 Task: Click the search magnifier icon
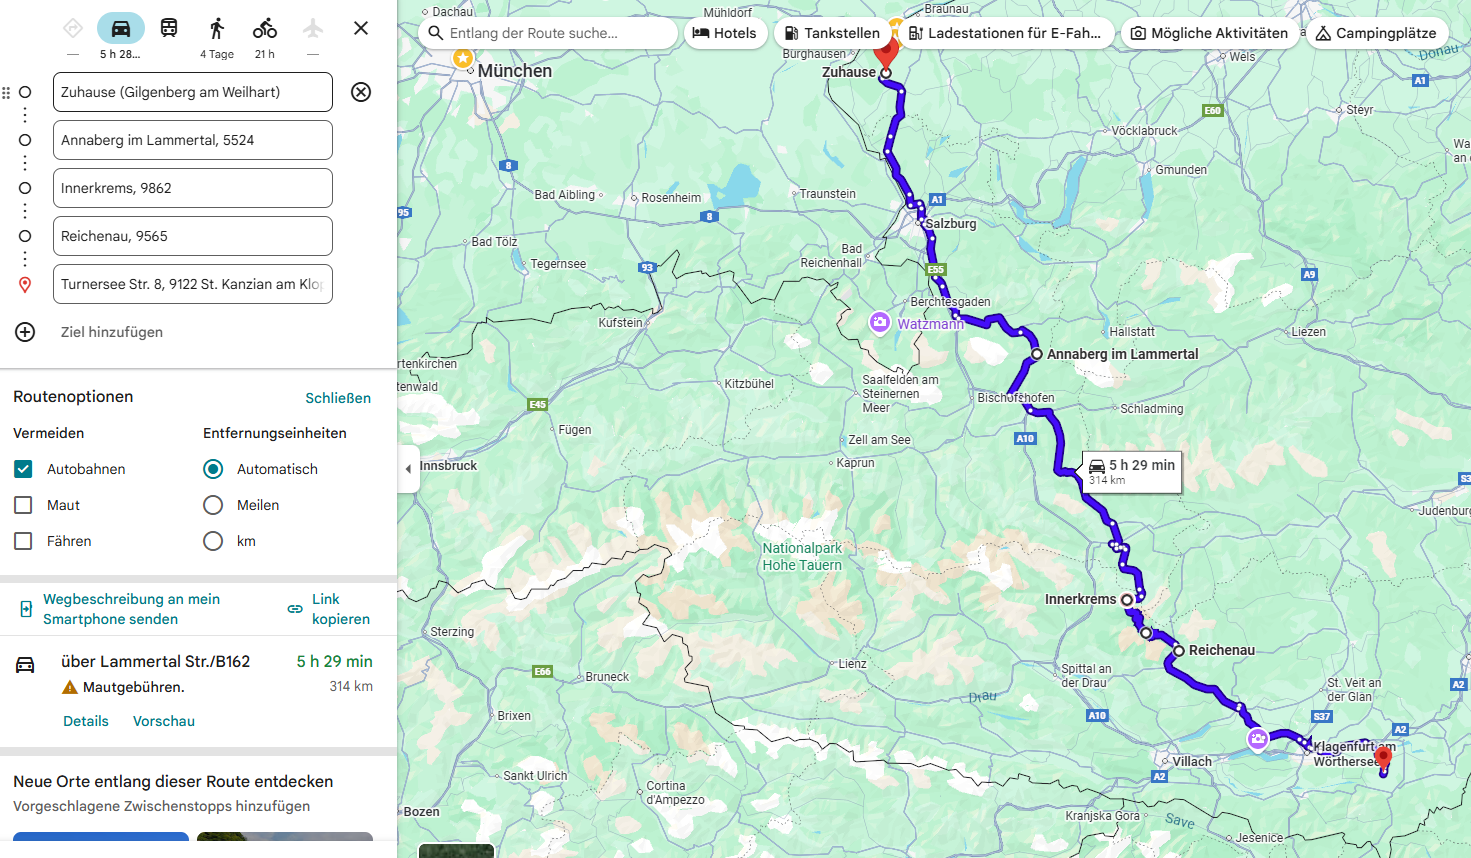tap(435, 33)
